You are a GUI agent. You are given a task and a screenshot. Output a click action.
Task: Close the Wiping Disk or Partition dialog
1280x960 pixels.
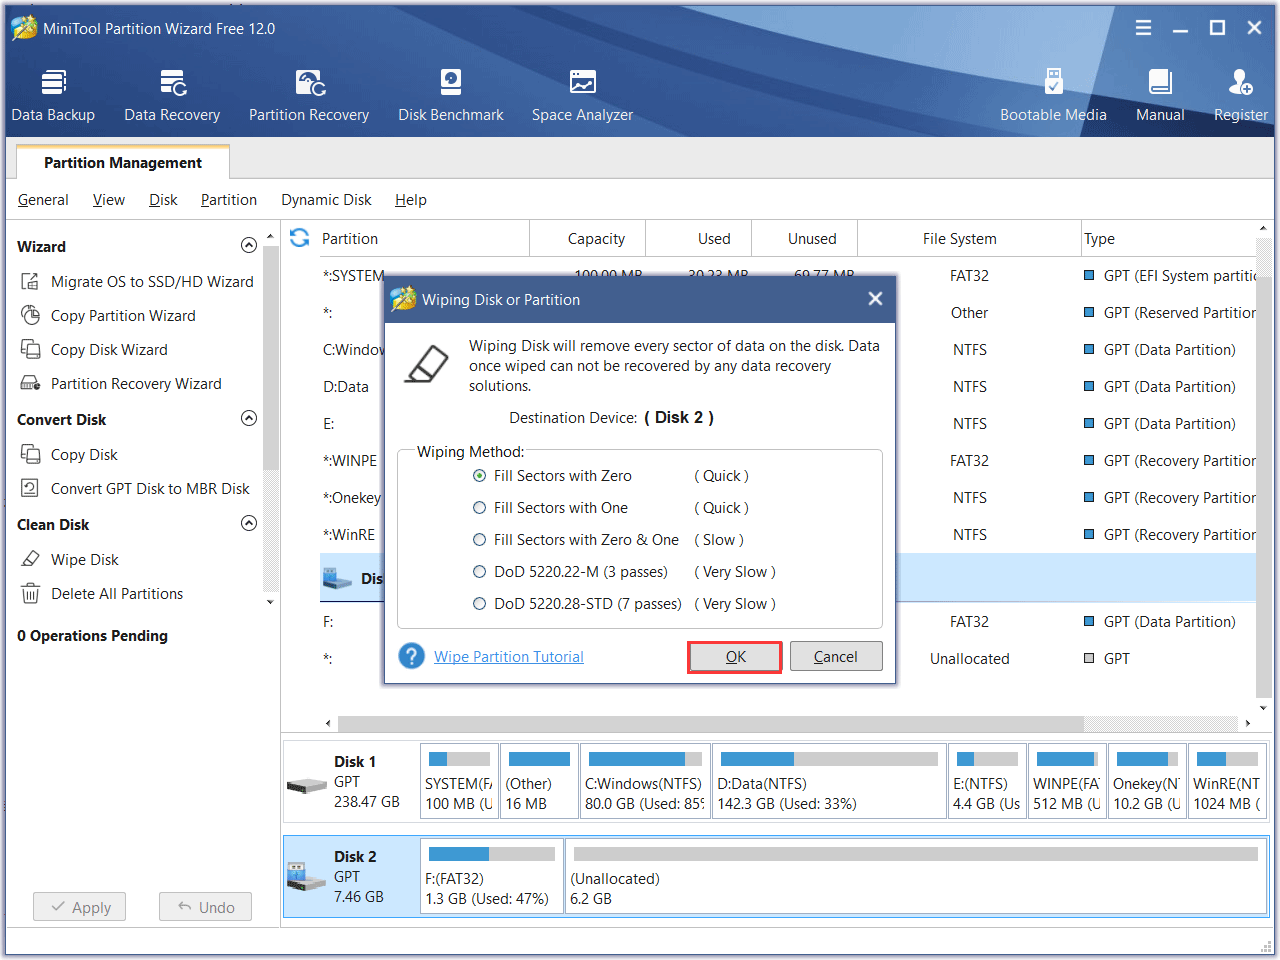(x=875, y=299)
